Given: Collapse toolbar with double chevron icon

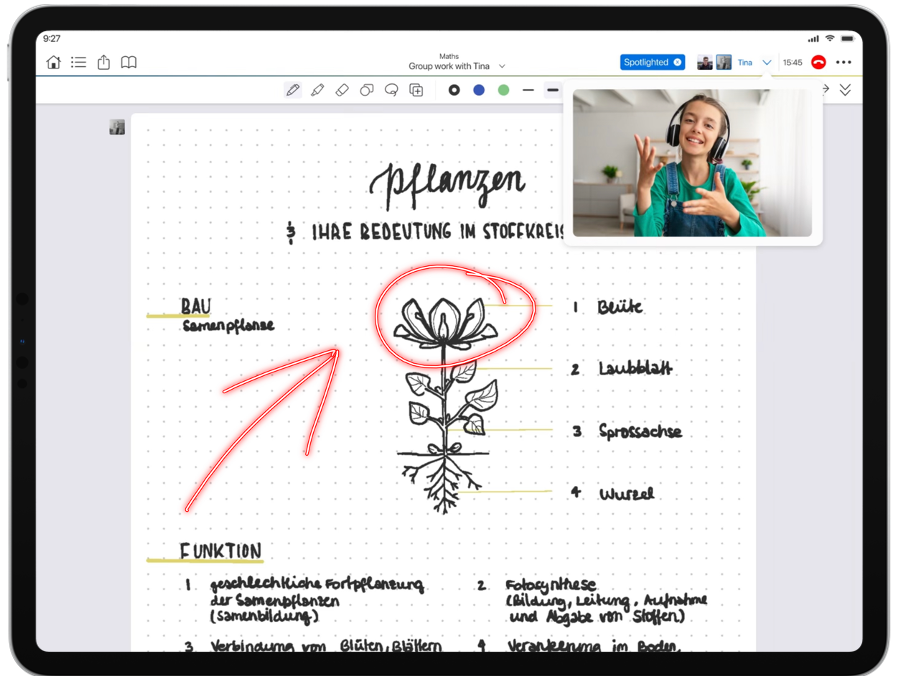Looking at the screenshot, I should 845,90.
